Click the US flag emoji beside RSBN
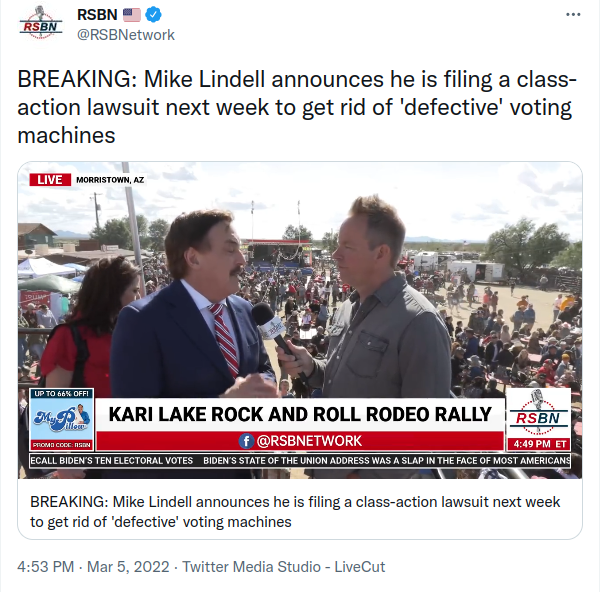This screenshot has width=608, height=592. 131,15
